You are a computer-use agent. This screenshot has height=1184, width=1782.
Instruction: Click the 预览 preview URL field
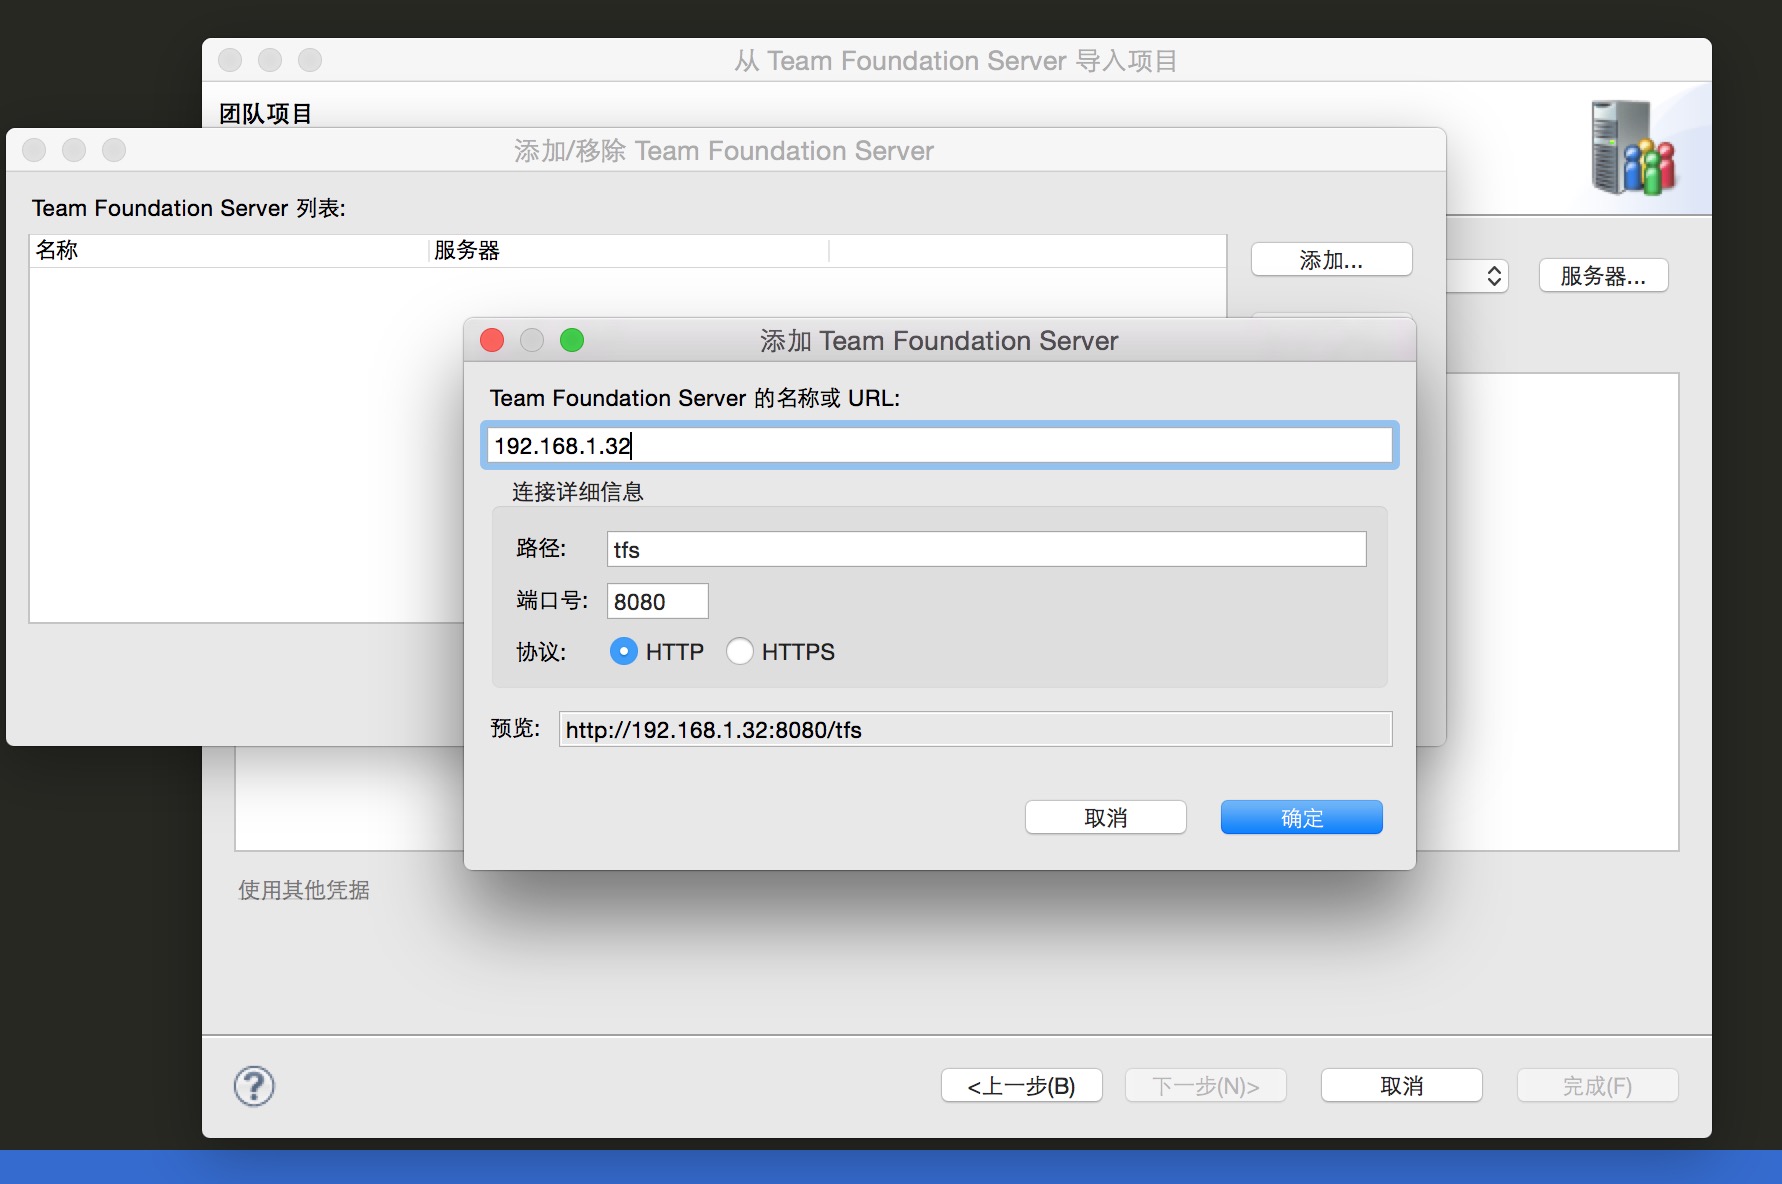point(975,730)
